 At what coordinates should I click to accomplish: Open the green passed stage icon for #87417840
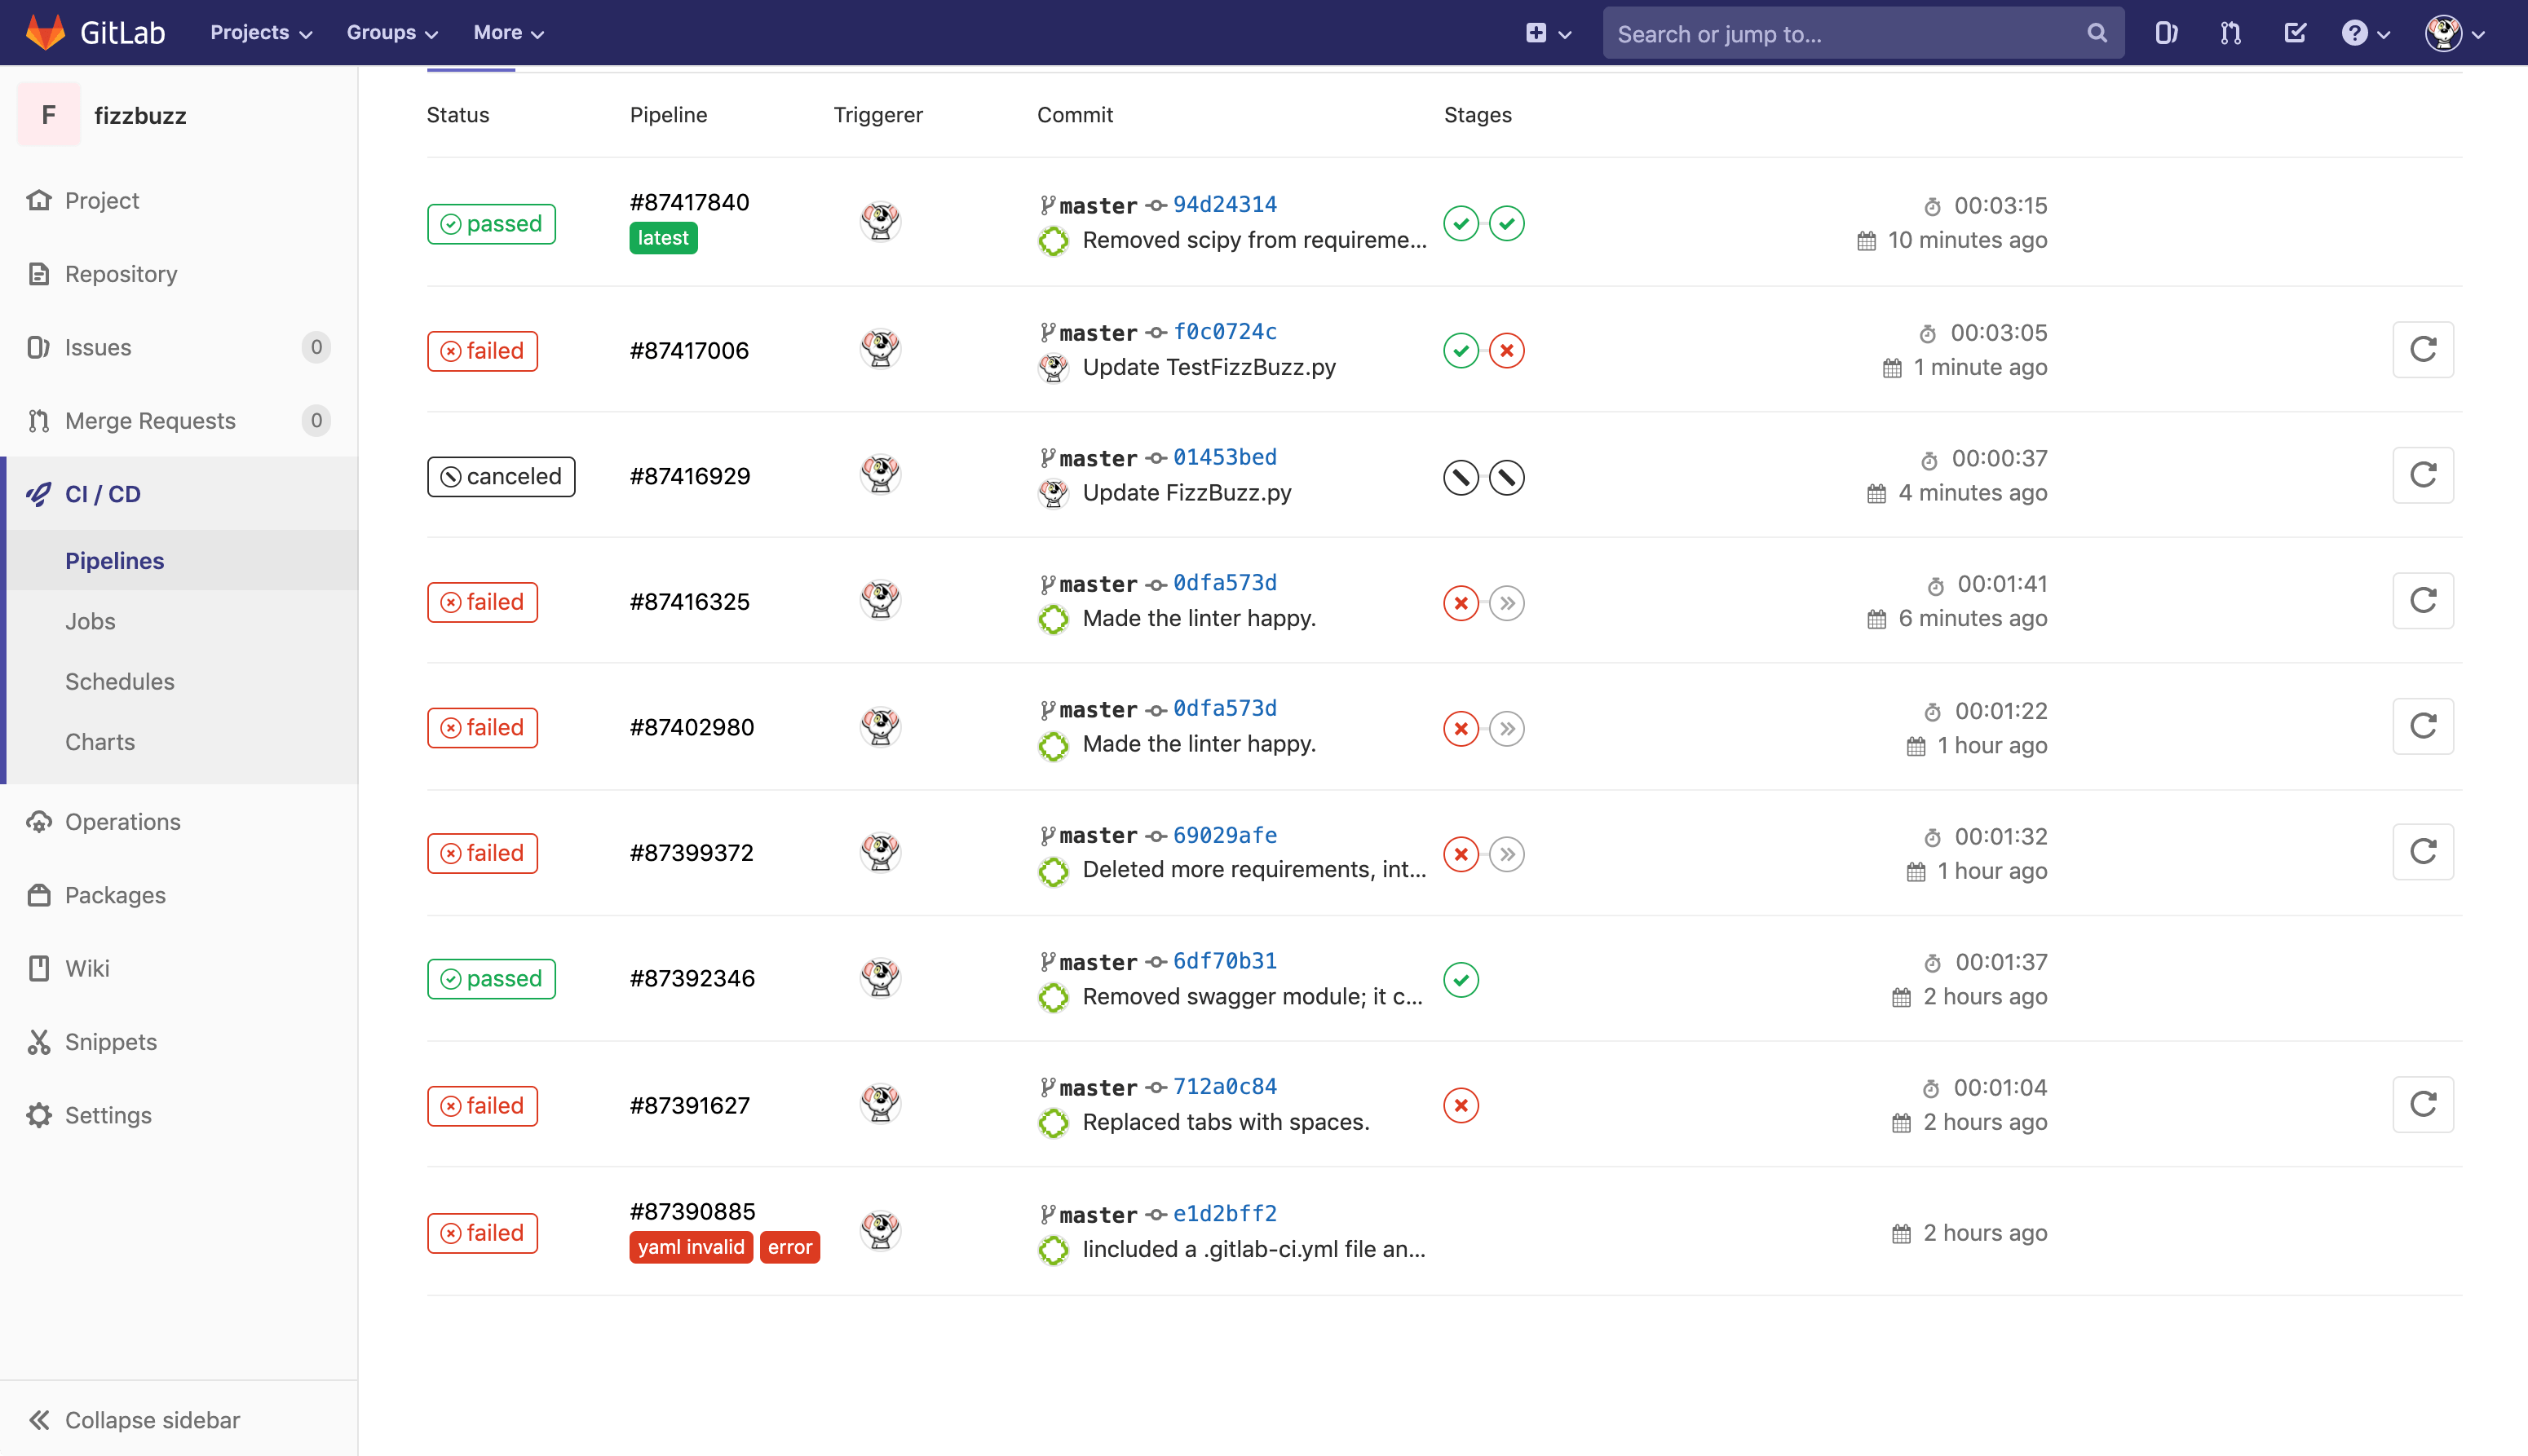pyautogui.click(x=1461, y=223)
